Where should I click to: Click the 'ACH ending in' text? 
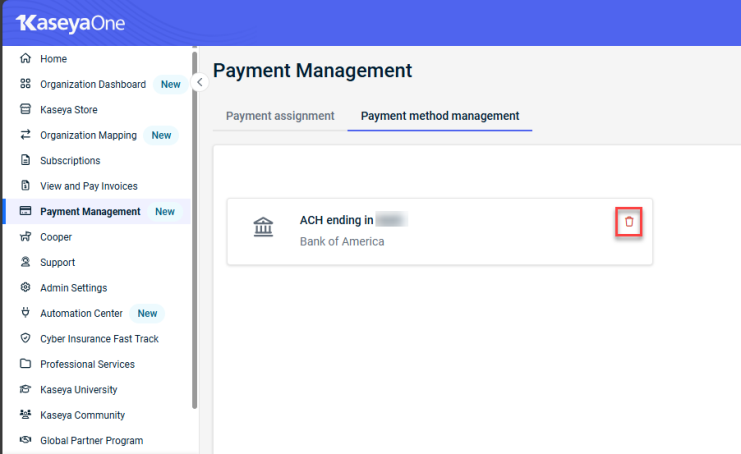coord(336,220)
